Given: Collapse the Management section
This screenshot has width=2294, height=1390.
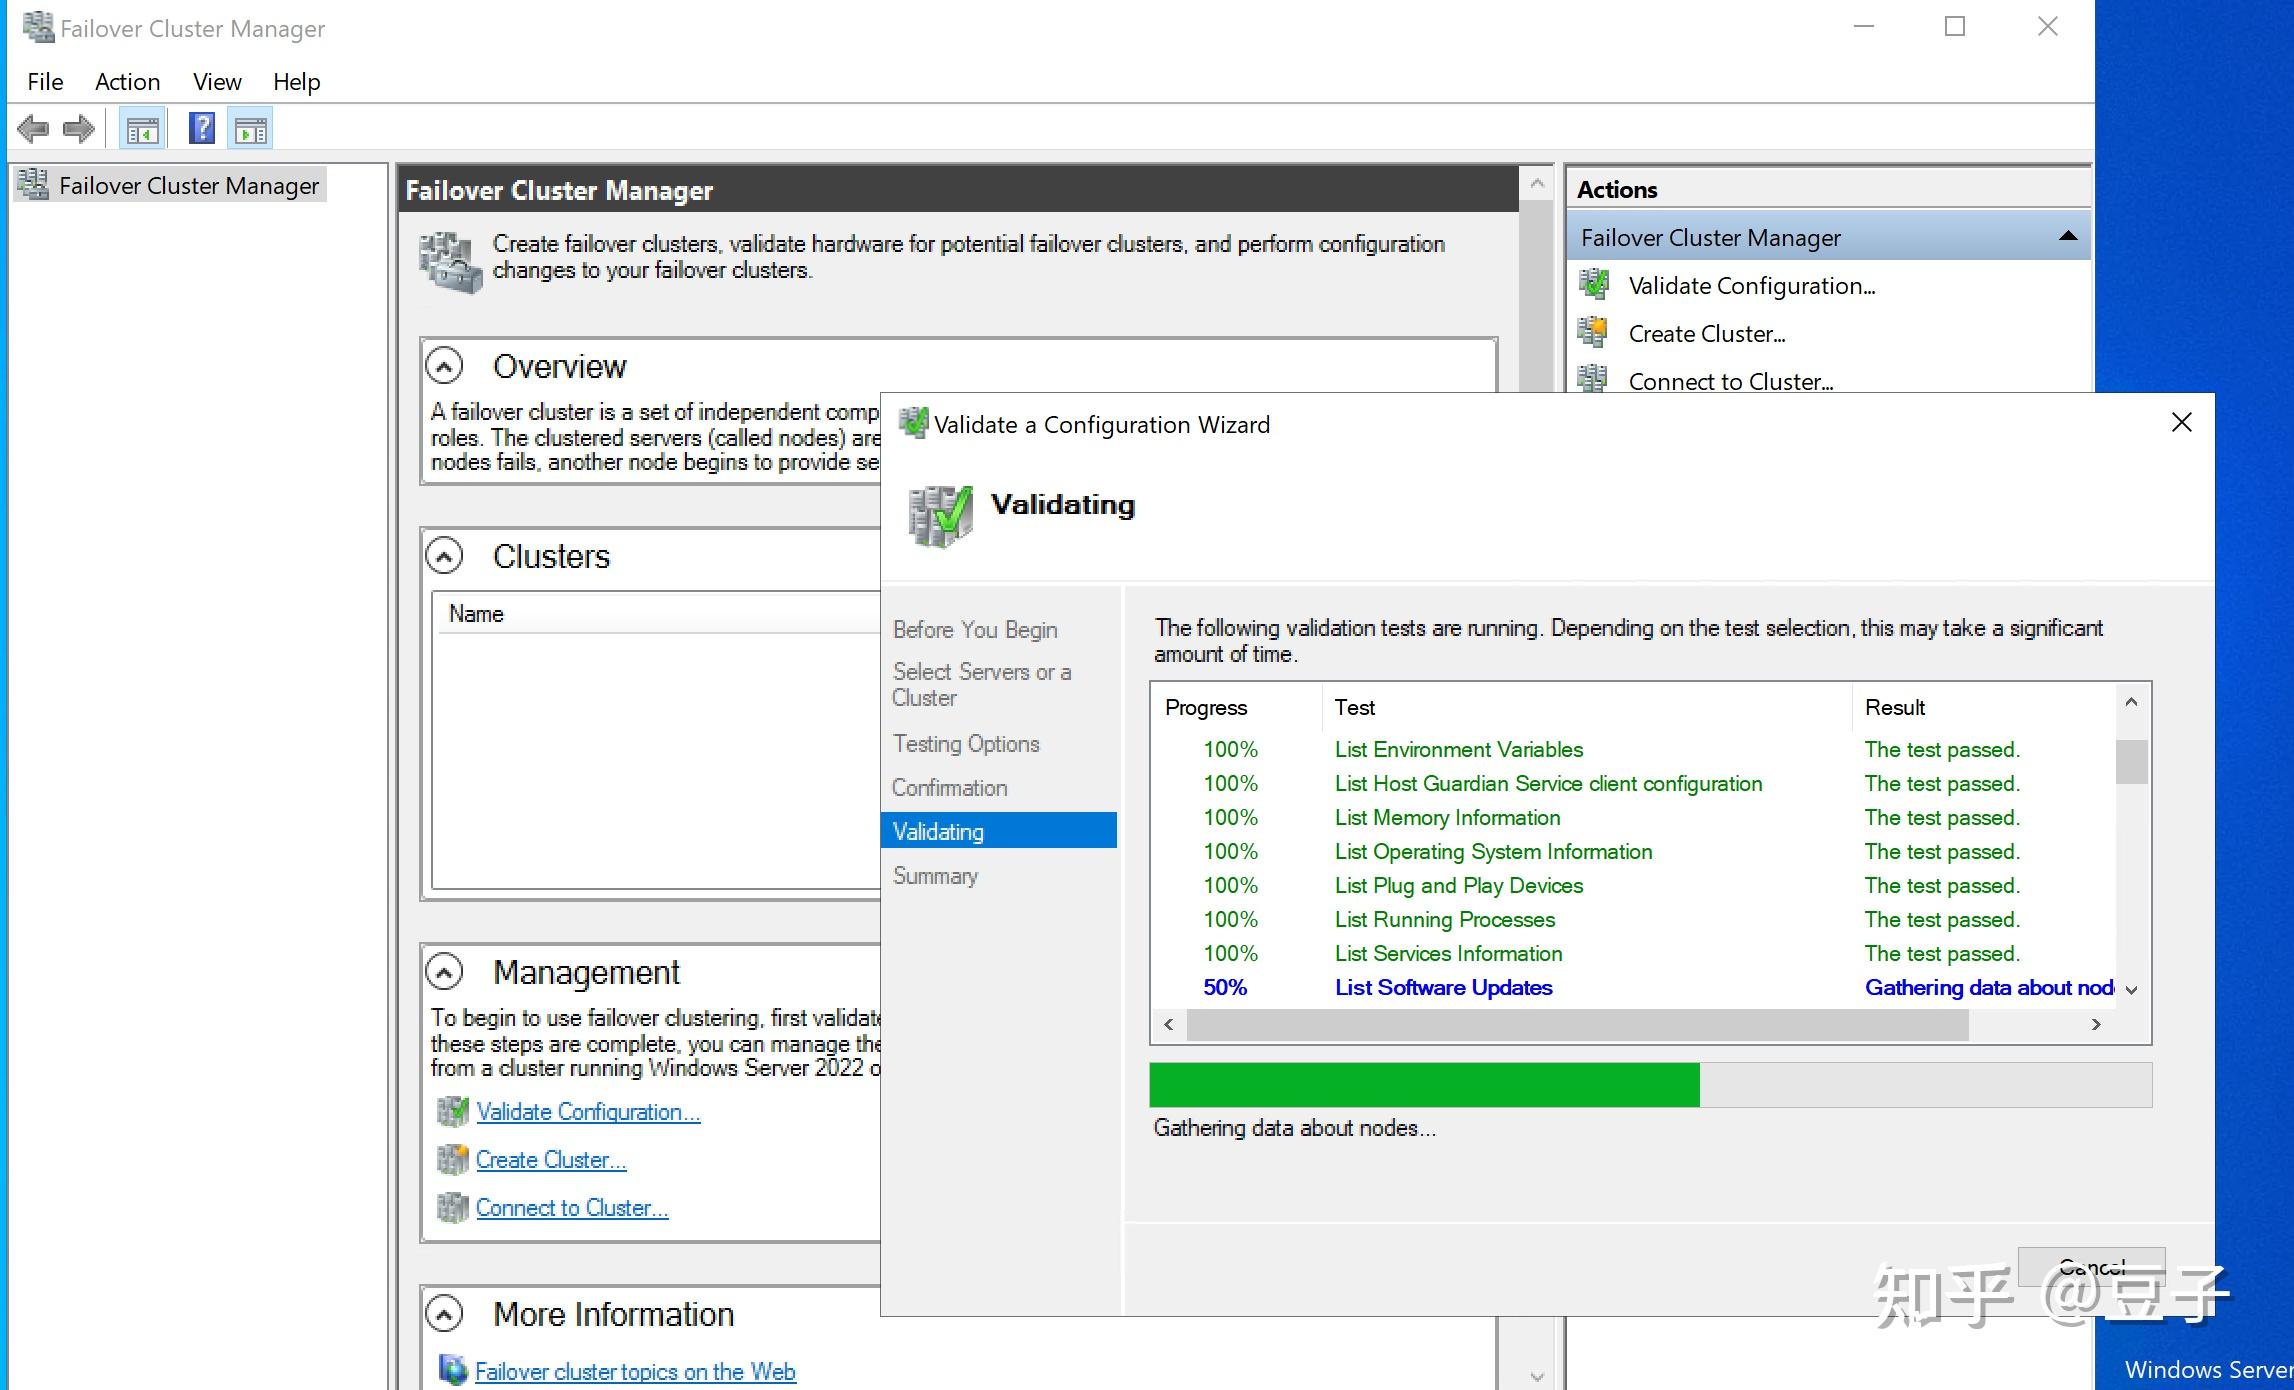Looking at the screenshot, I should tap(444, 971).
